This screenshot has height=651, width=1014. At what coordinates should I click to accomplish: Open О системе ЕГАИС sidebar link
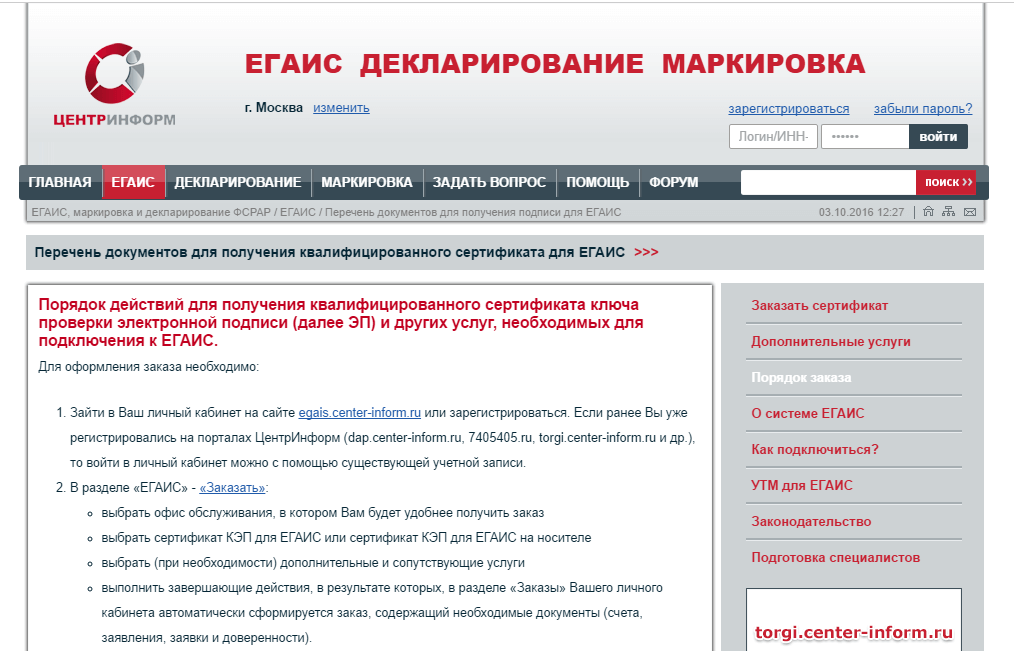808,414
